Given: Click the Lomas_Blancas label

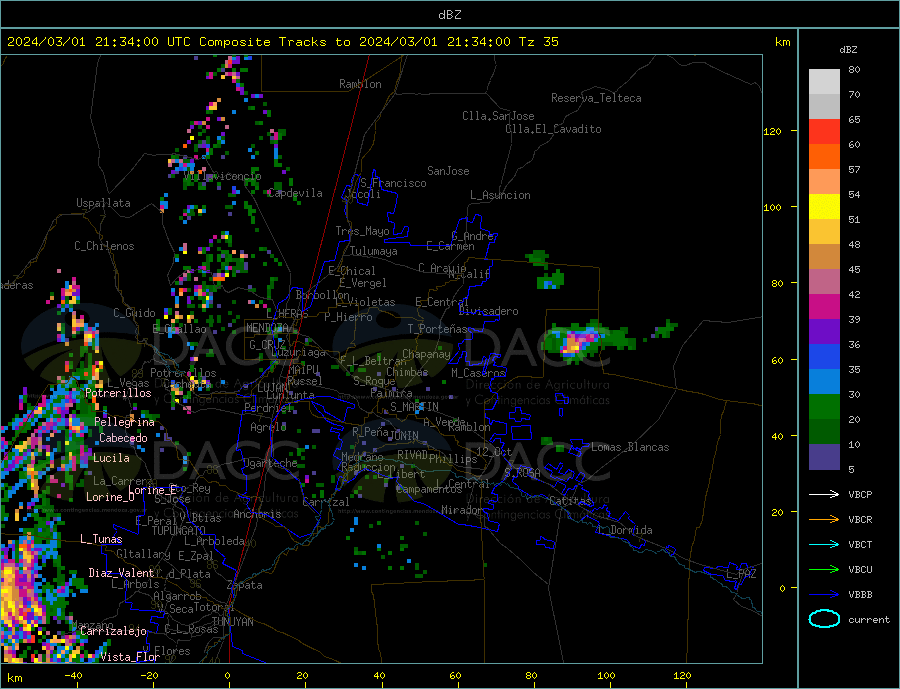Looking at the screenshot, I should [630, 447].
